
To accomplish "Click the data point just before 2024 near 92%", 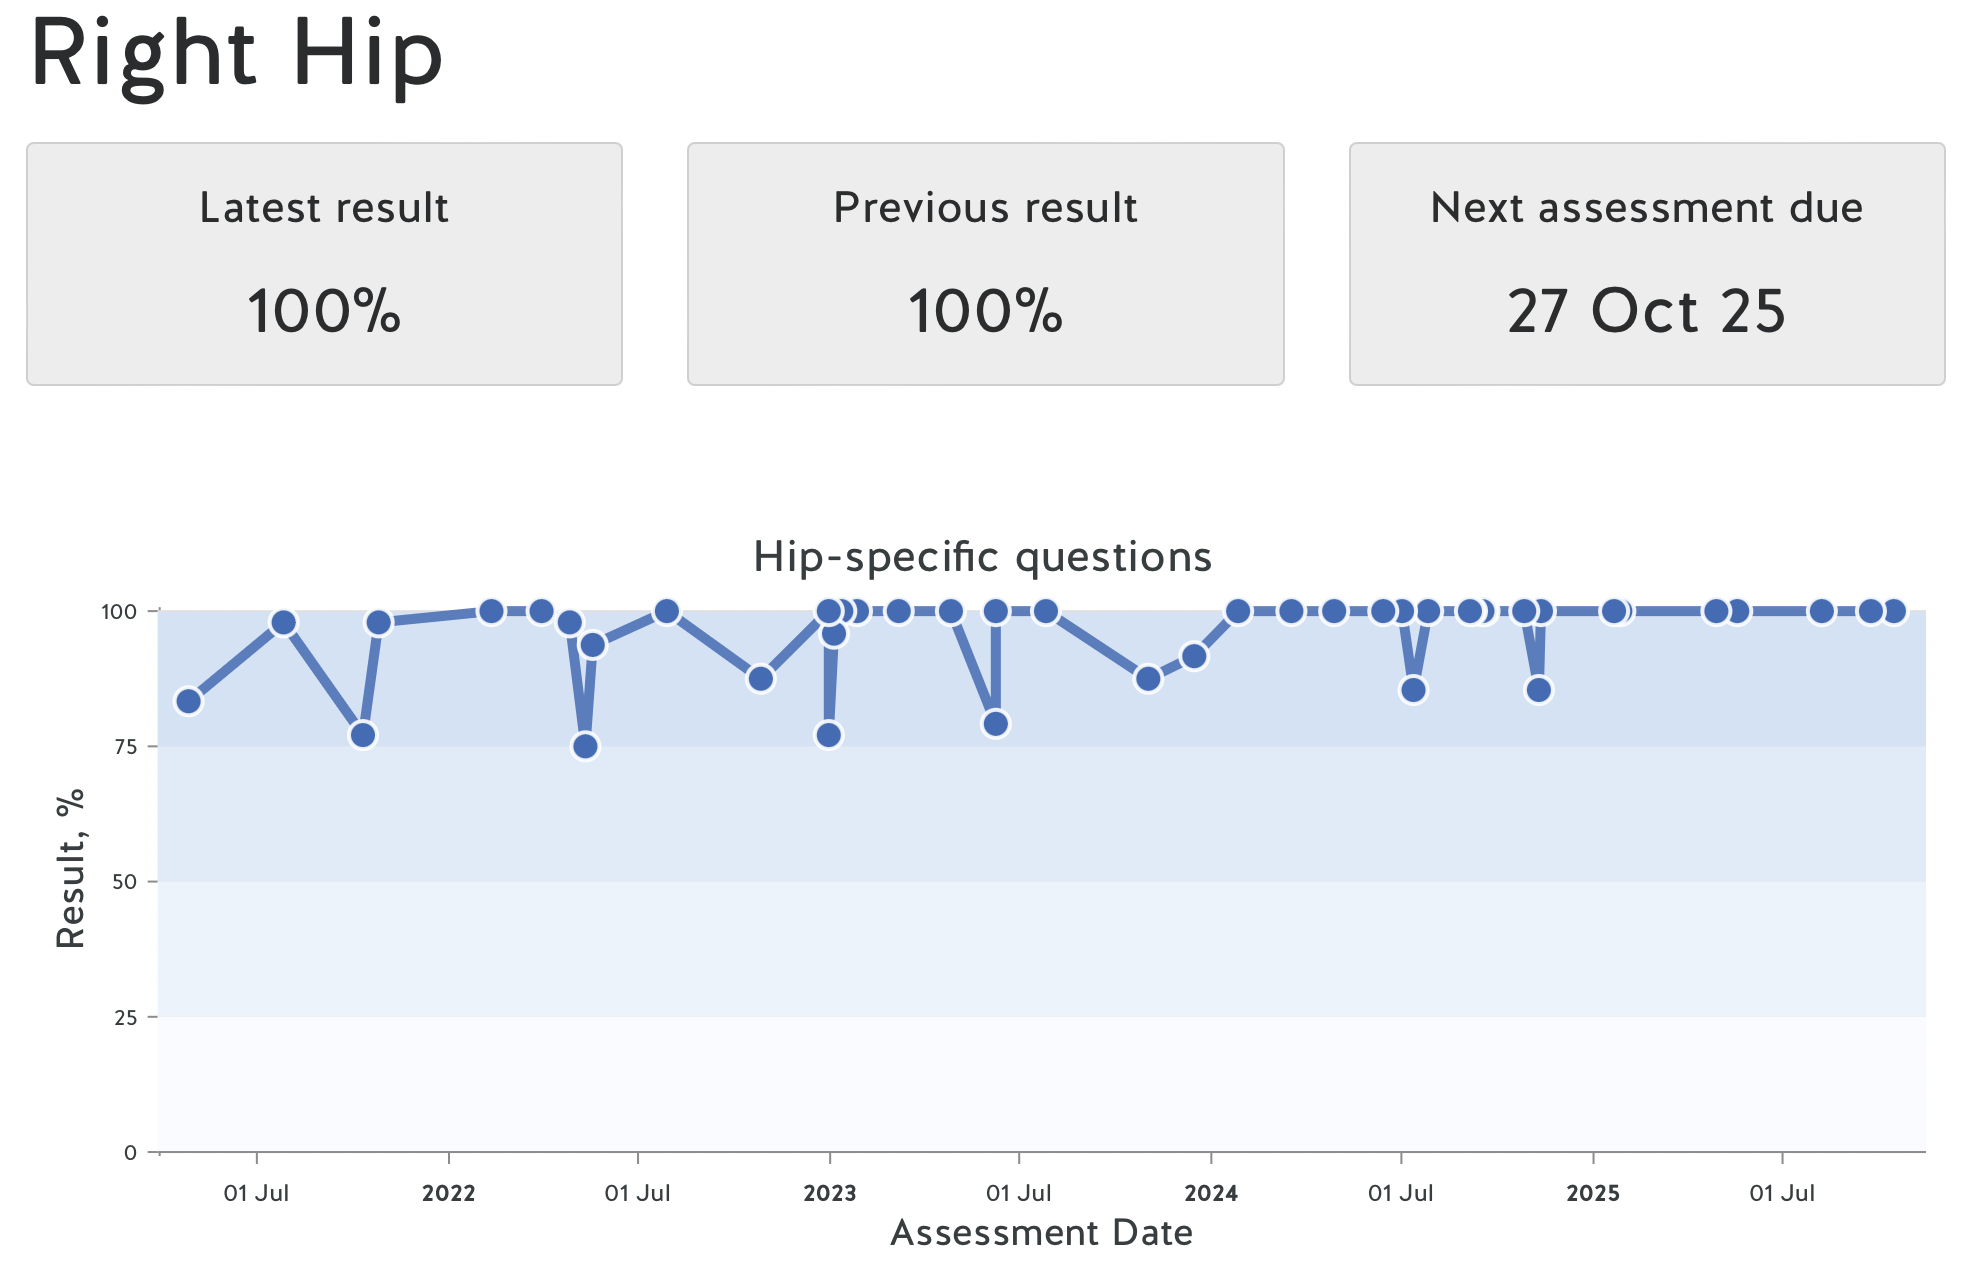I will tap(1194, 656).
